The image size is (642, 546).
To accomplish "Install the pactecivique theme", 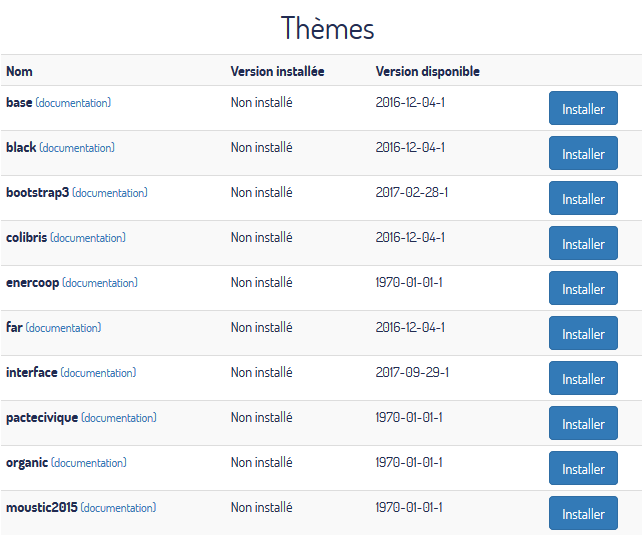I will click(583, 423).
